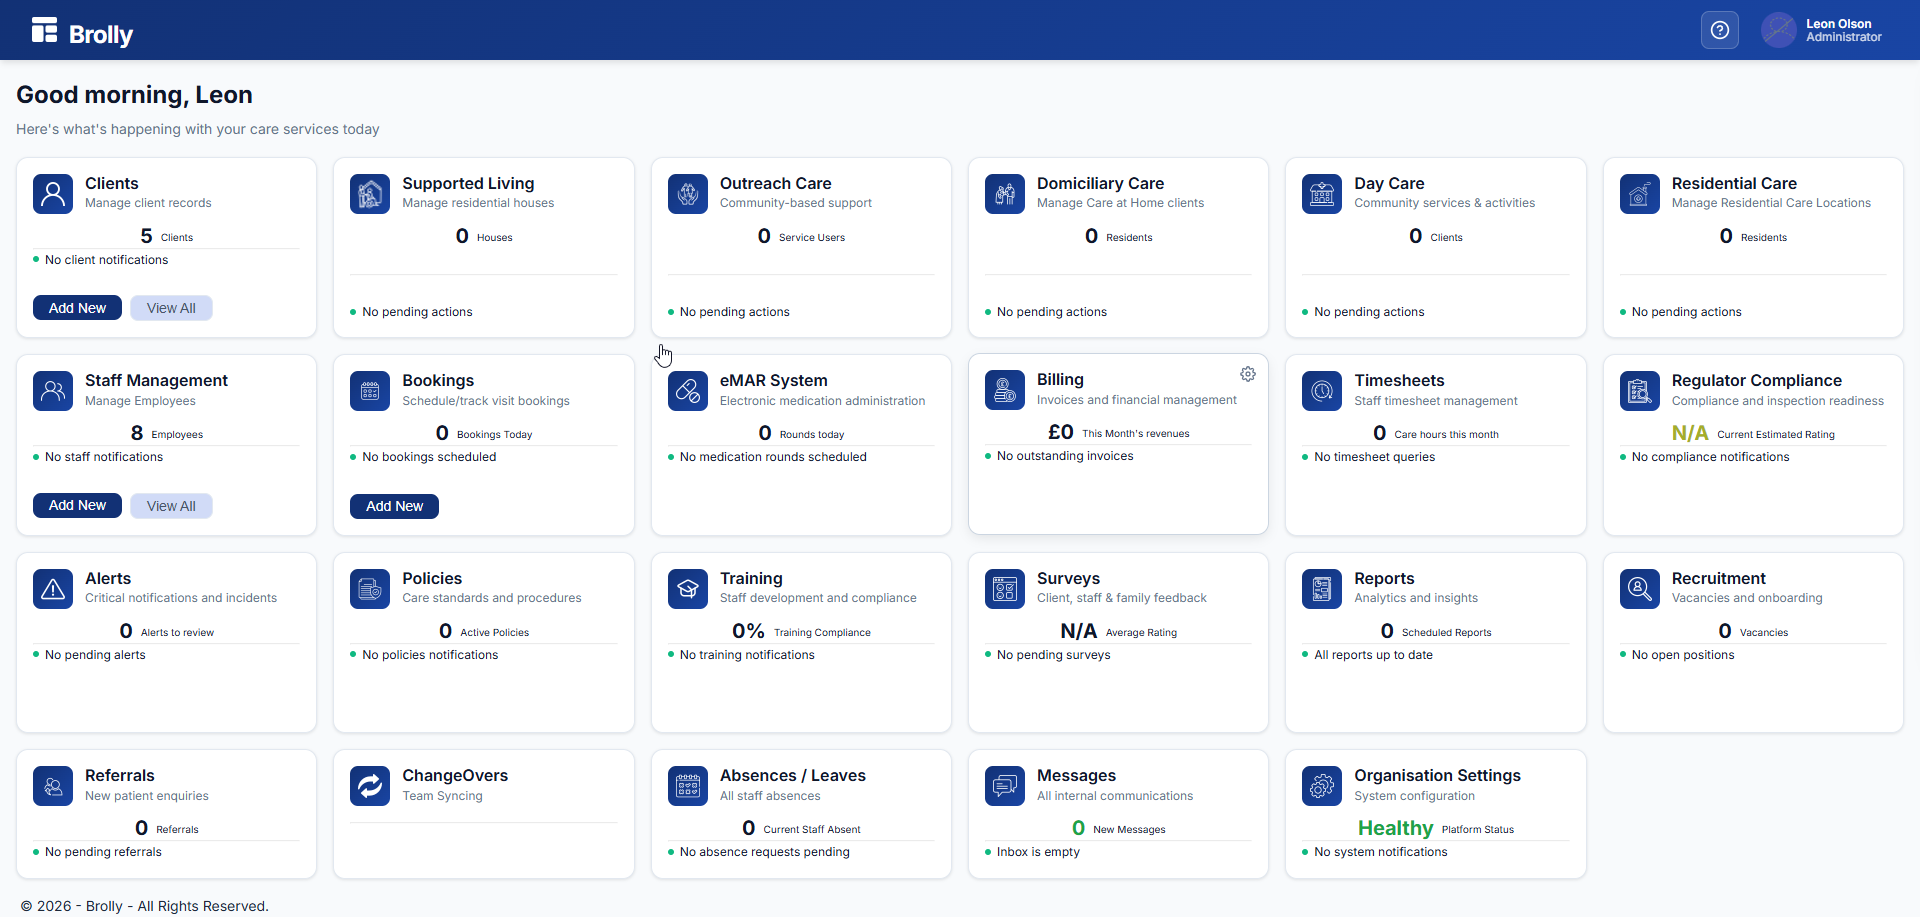The width and height of the screenshot is (1920, 917).
Task: Open the Supported Living card title
Action: tap(468, 183)
